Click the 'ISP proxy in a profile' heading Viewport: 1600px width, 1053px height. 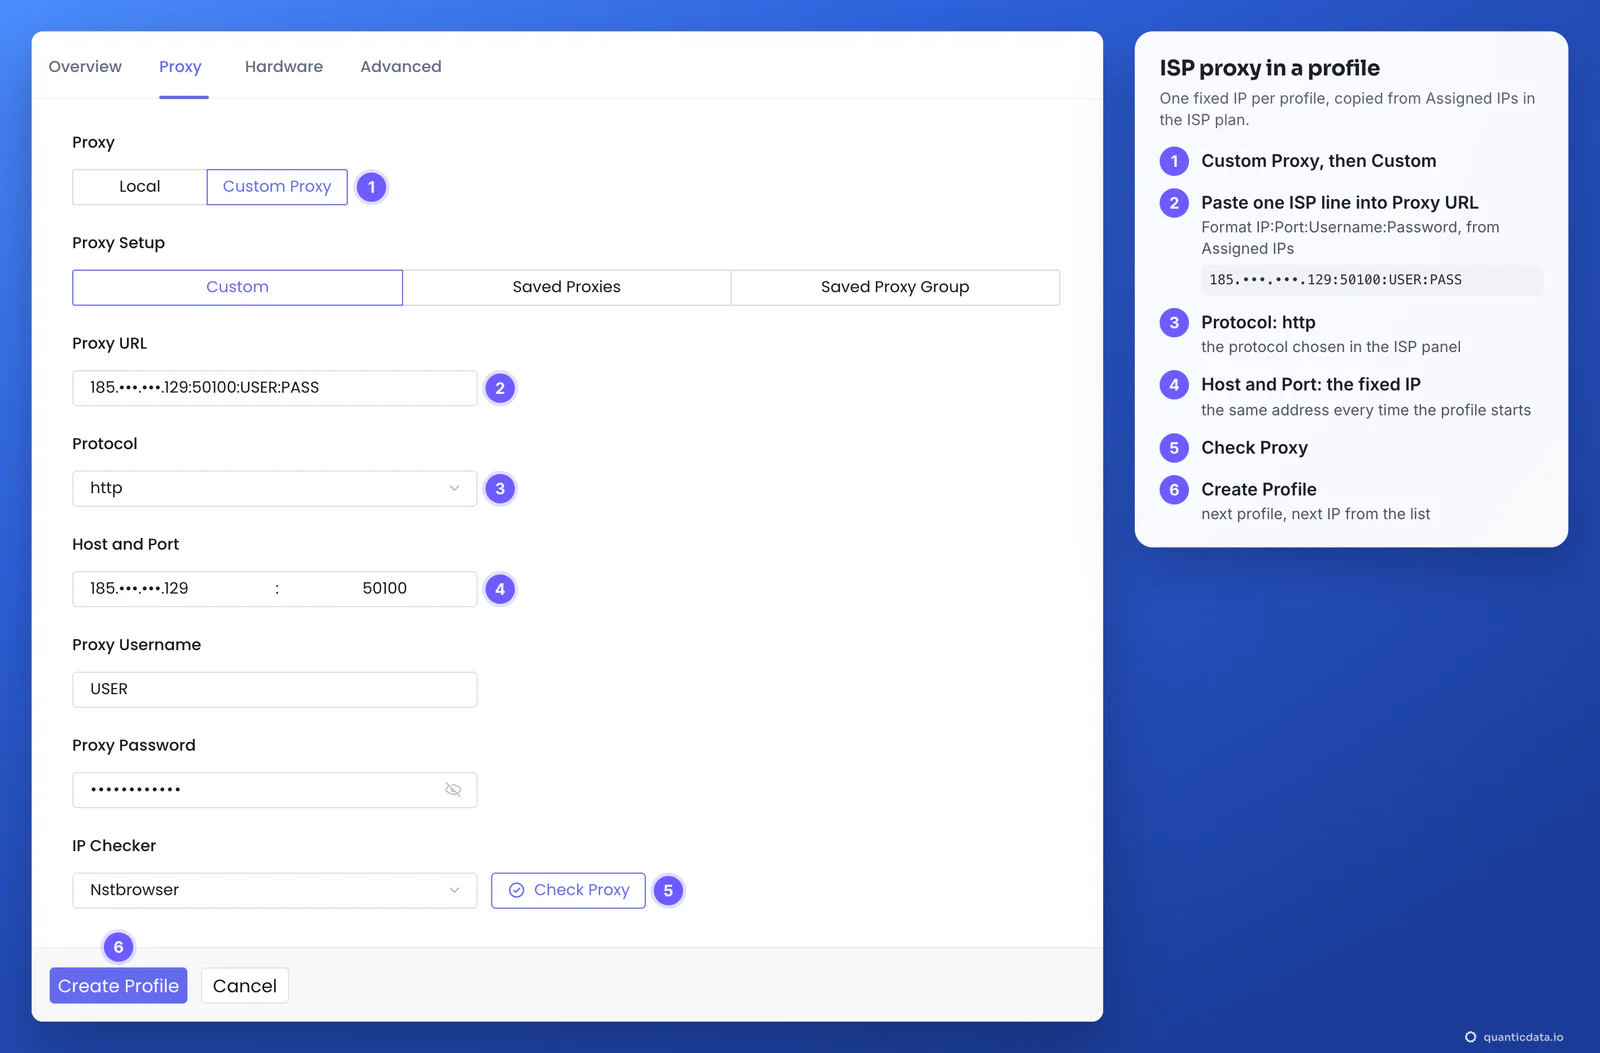(x=1269, y=68)
